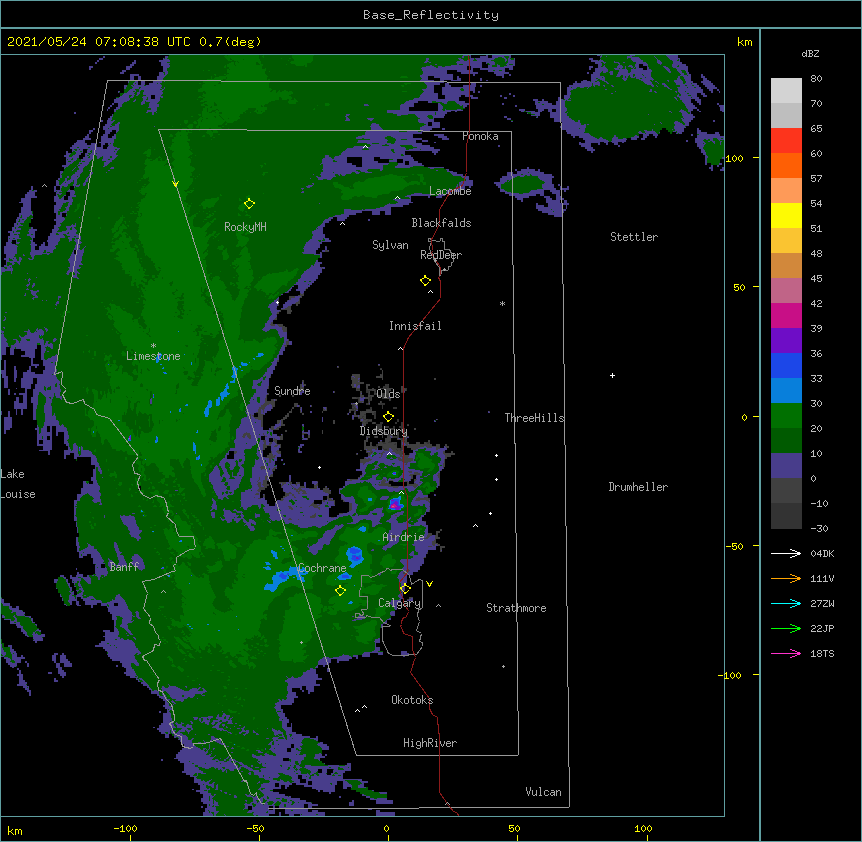862x842 pixels.
Task: Click yellow V marker east of Calgary
Action: click(429, 584)
